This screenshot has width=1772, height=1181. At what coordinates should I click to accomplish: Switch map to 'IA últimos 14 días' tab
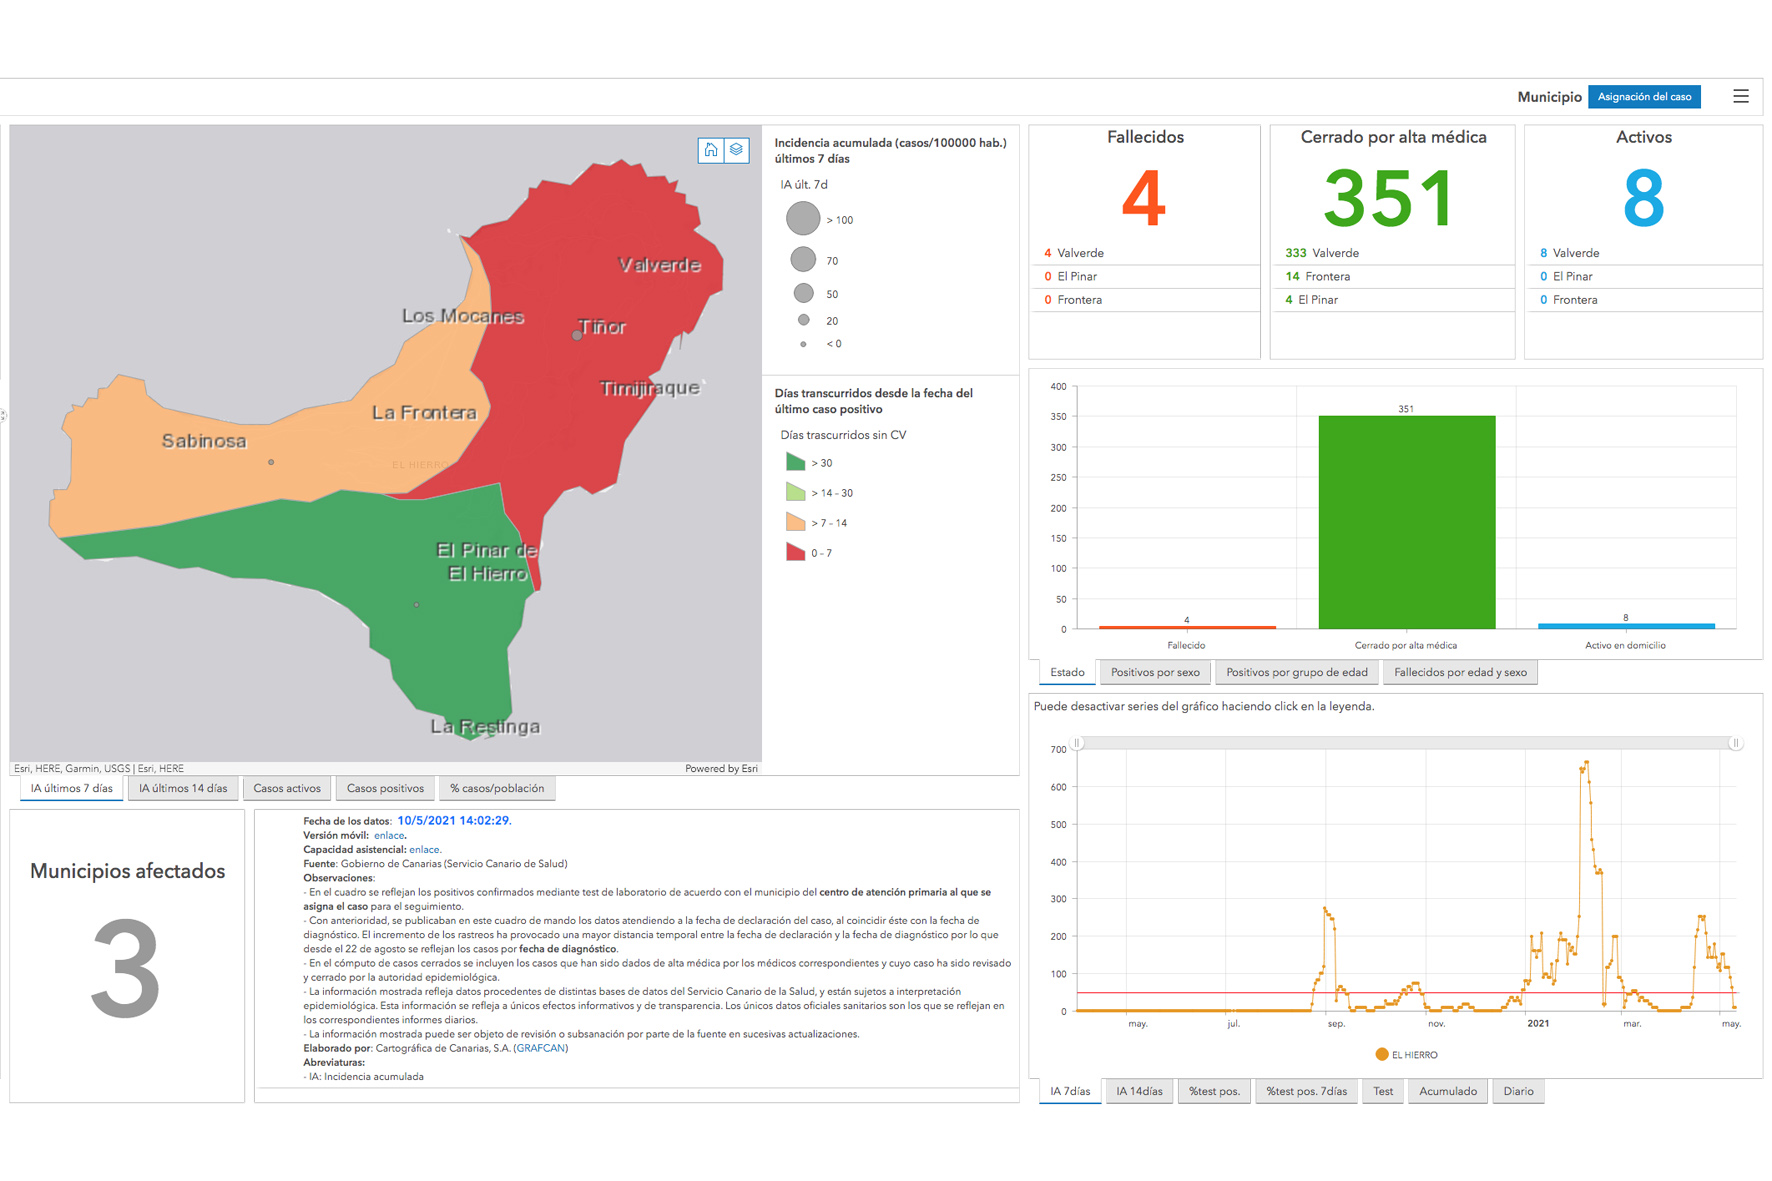tap(183, 789)
